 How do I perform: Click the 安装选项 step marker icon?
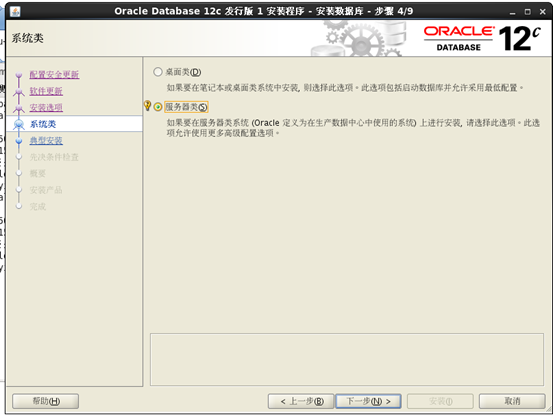19,108
